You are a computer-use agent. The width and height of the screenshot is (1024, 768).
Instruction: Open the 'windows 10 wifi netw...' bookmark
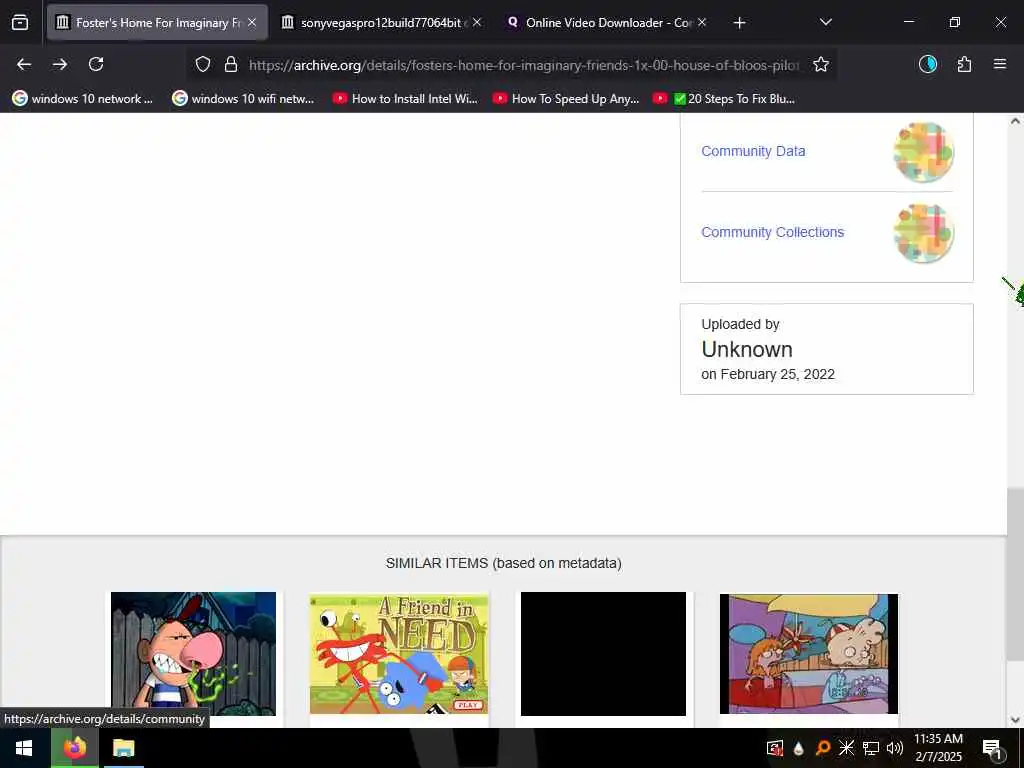click(x=244, y=99)
